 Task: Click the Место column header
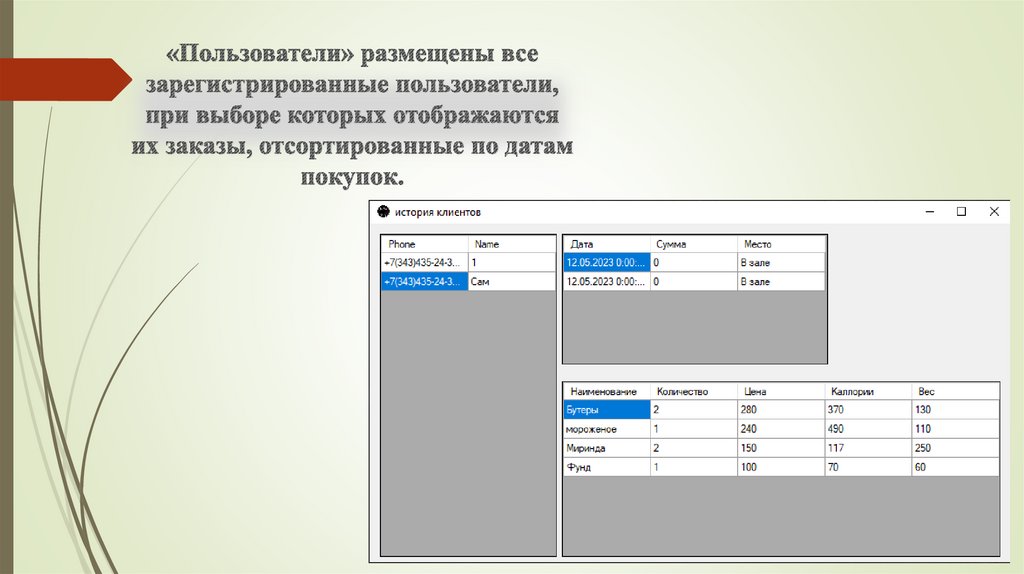click(780, 244)
